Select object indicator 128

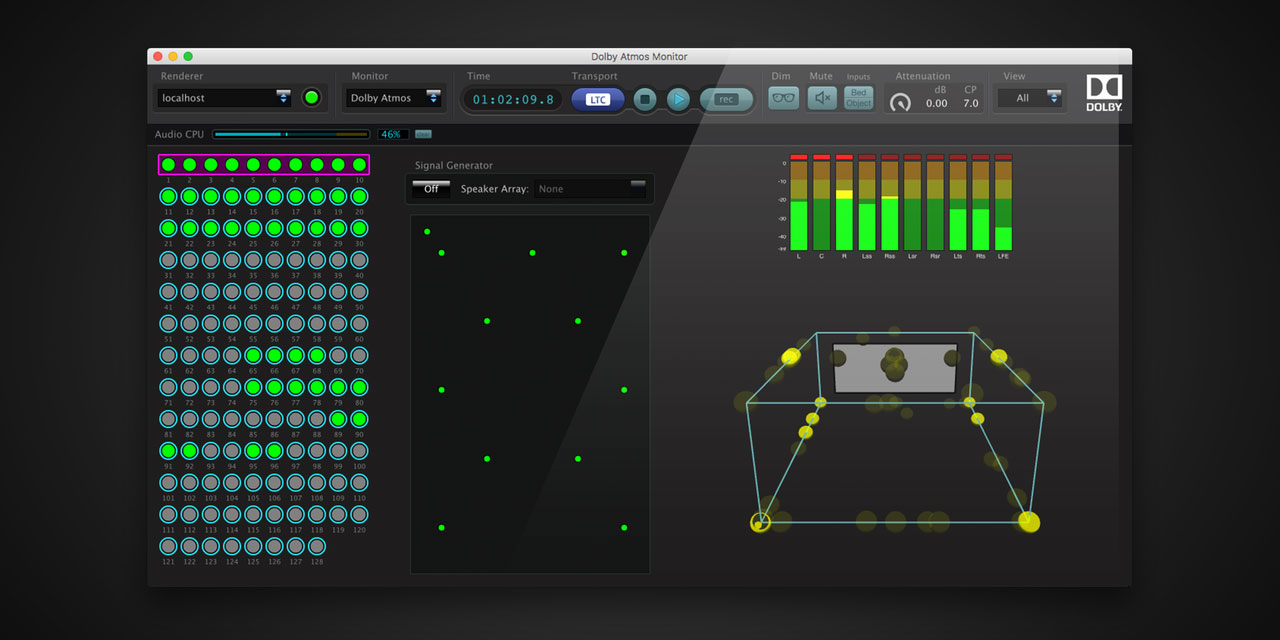click(x=317, y=546)
